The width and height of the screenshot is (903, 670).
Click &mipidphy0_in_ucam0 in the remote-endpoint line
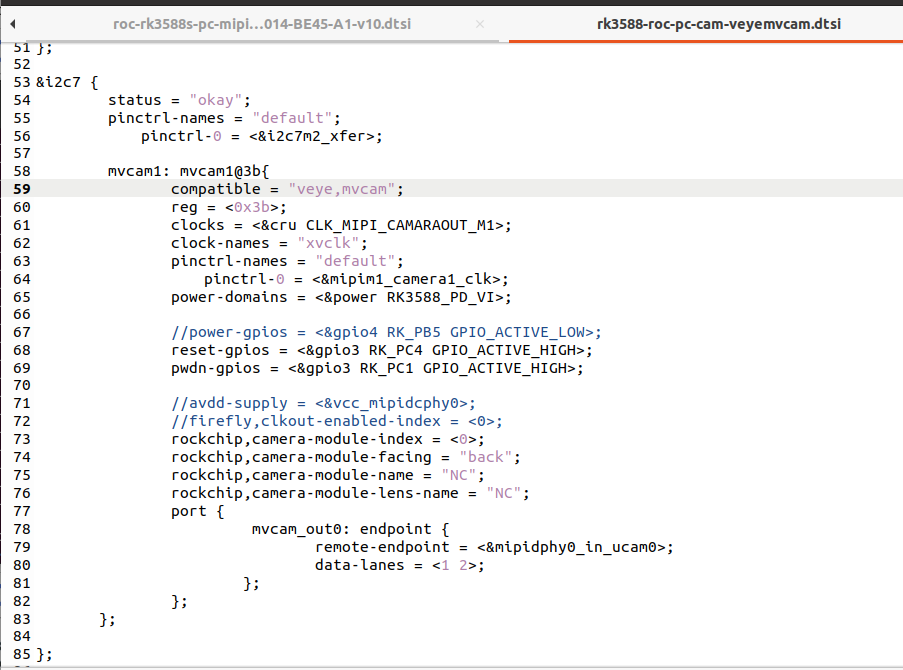pyautogui.click(x=570, y=547)
